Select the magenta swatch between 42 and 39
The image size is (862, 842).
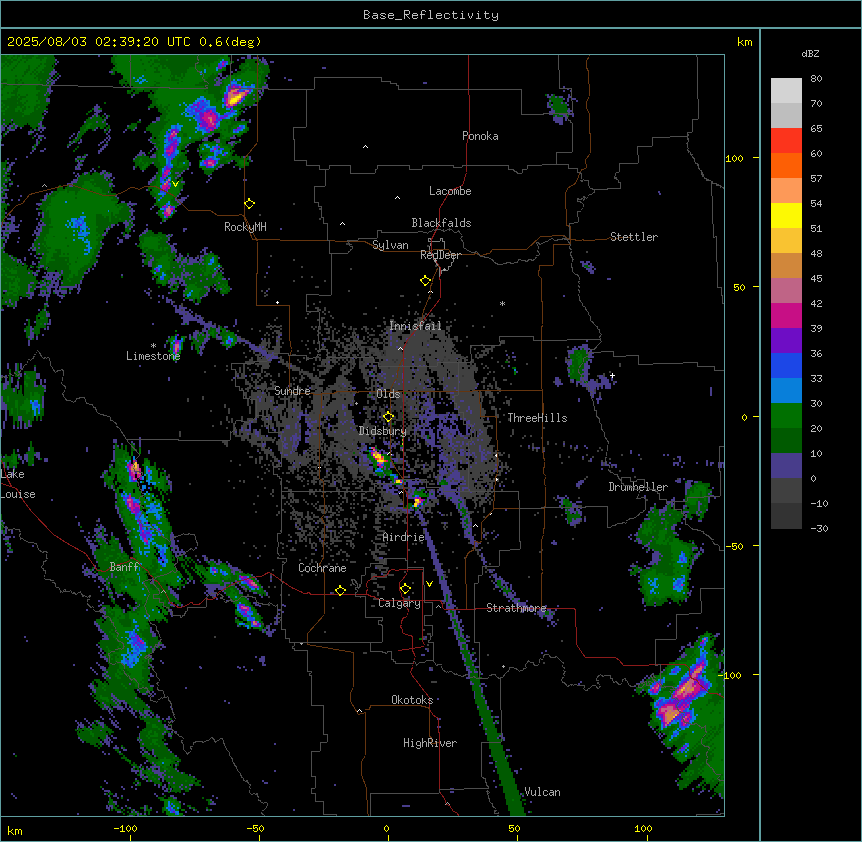(786, 315)
